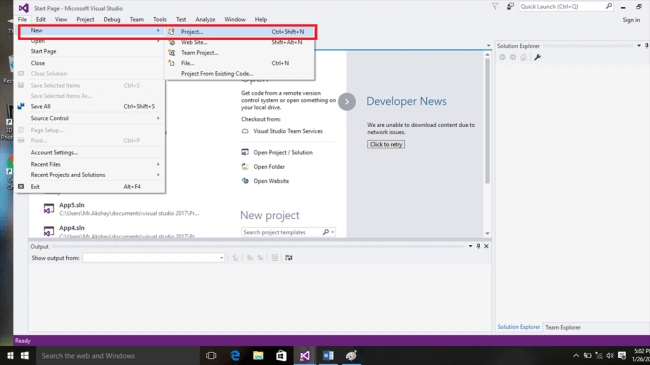The height and width of the screenshot is (365, 650).
Task: Click the clear all icon in Output
Action: pos(274,258)
